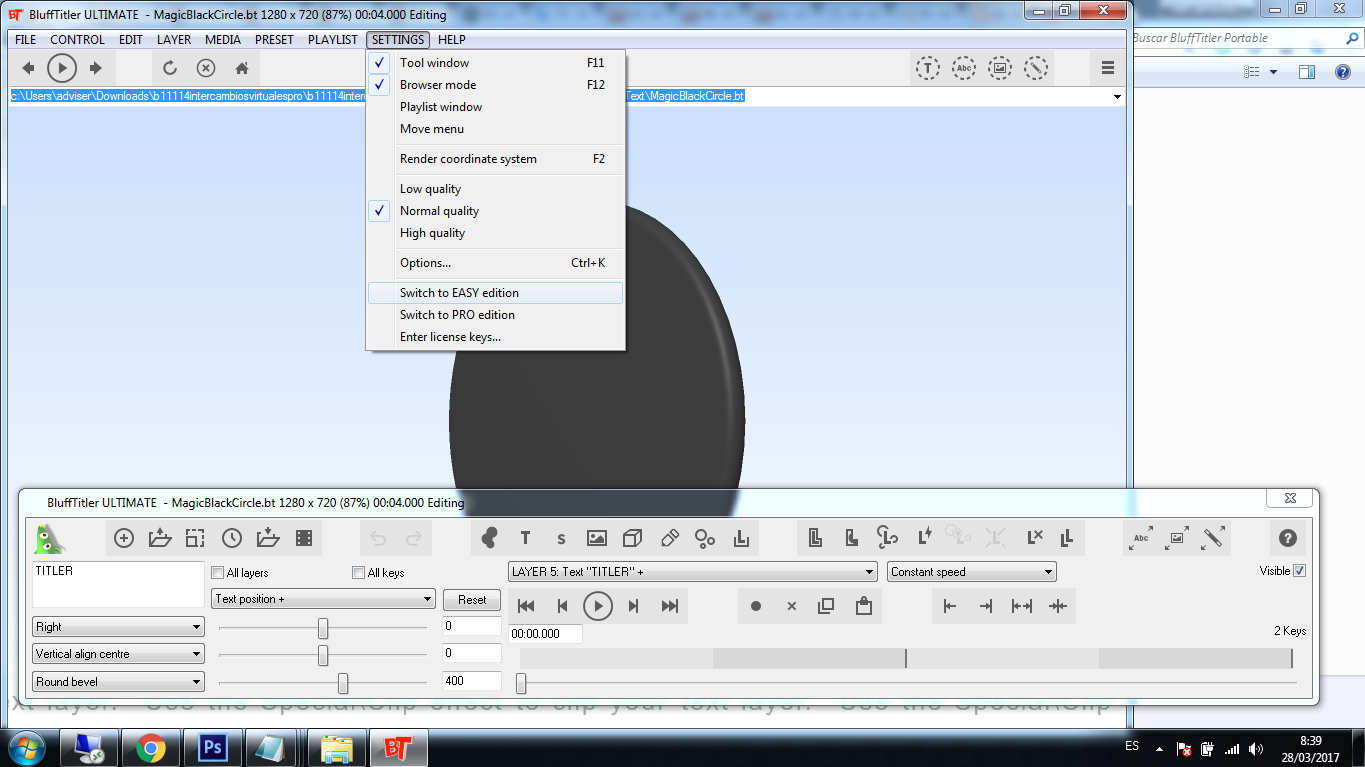
Task: Open the LAYER menu
Action: [x=174, y=40]
